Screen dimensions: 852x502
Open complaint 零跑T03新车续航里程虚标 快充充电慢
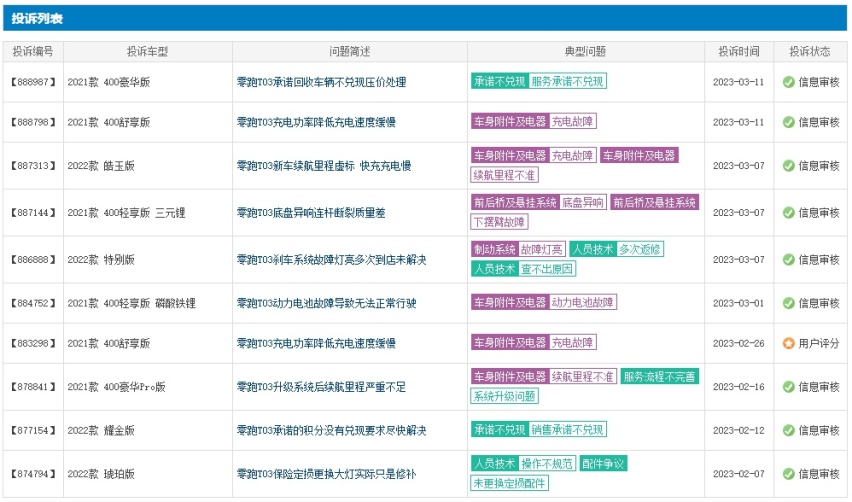tap(324, 166)
